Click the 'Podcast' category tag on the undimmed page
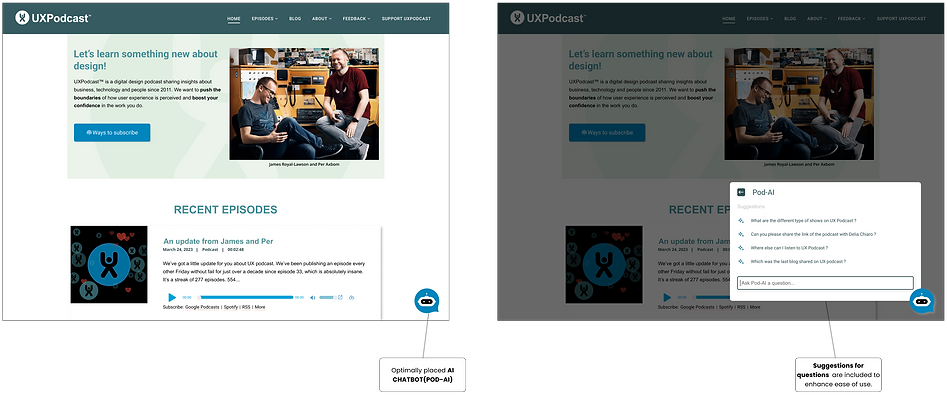This screenshot has width=947, height=395. [210, 249]
